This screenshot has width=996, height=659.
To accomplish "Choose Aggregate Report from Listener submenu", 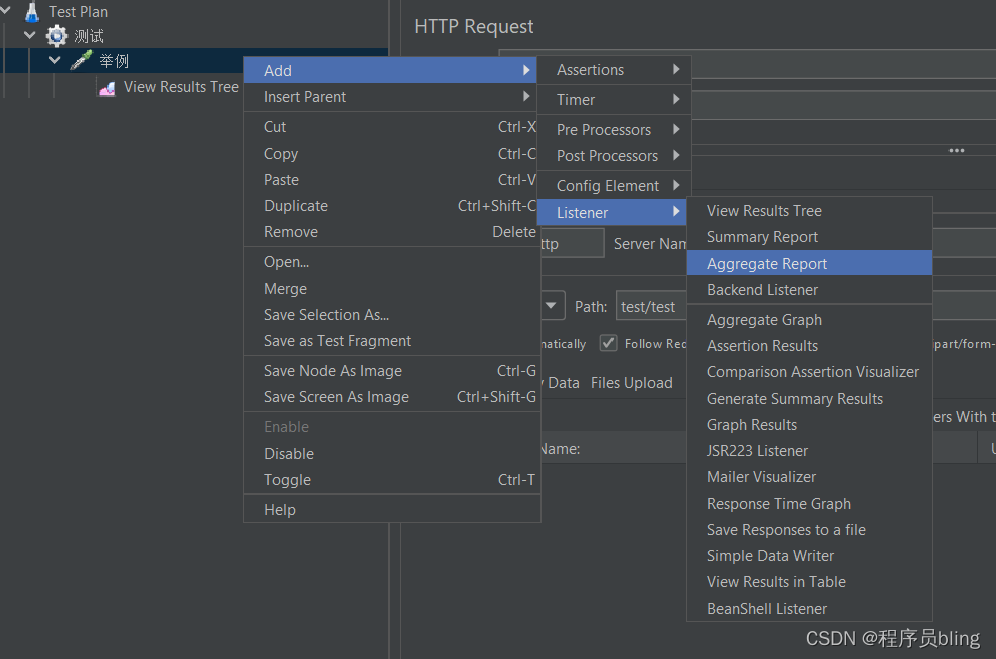I will 767,264.
